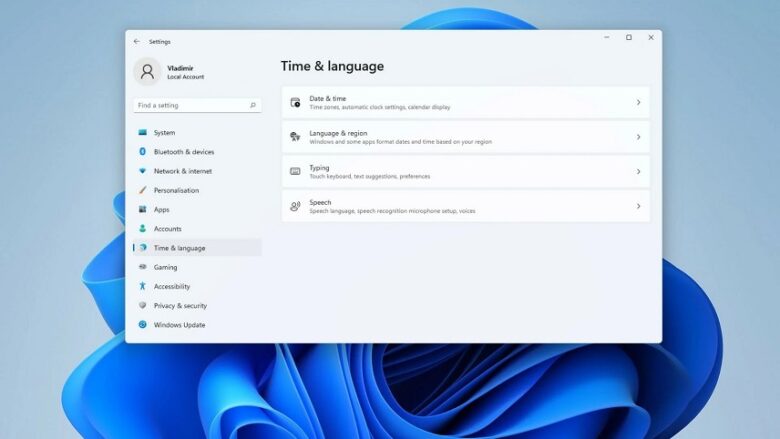This screenshot has height=439, width=780.
Task: Close the Settings window
Action: coord(651,37)
